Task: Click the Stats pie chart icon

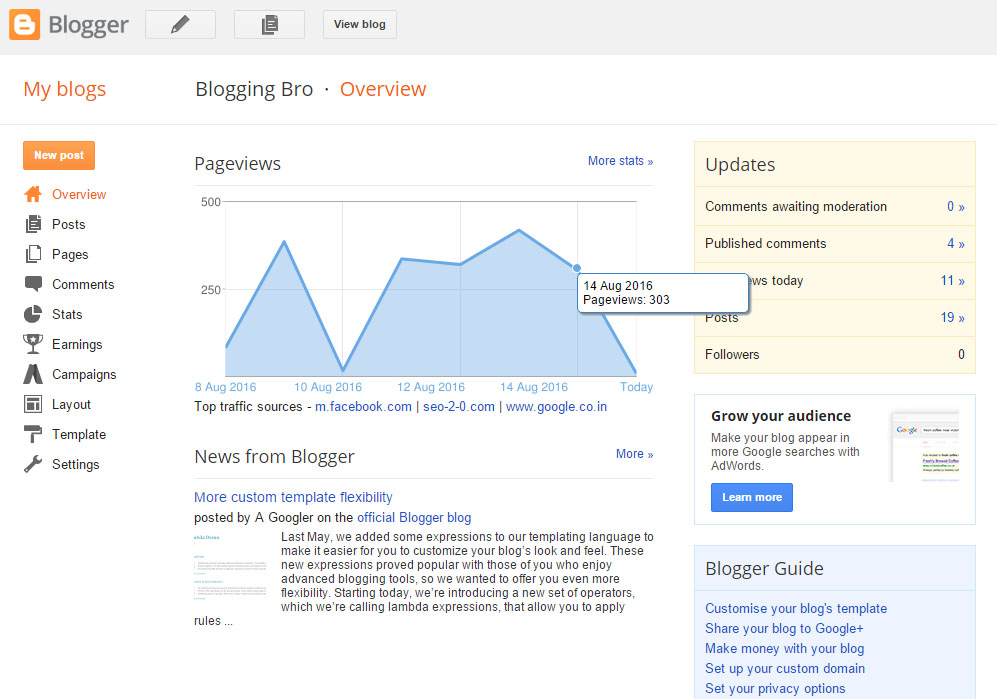Action: tap(33, 314)
